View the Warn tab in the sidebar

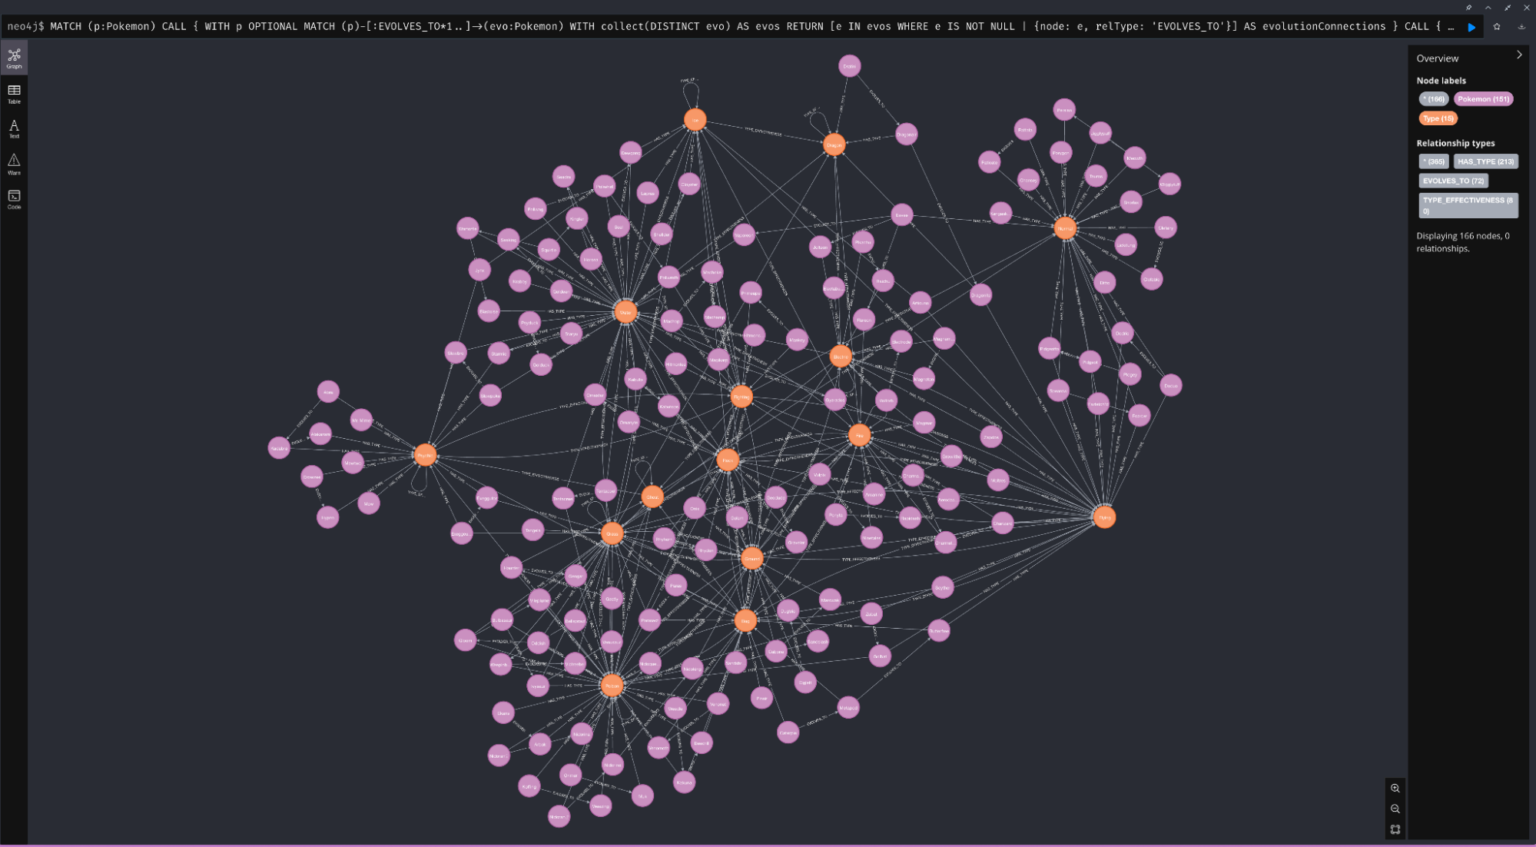(14, 166)
